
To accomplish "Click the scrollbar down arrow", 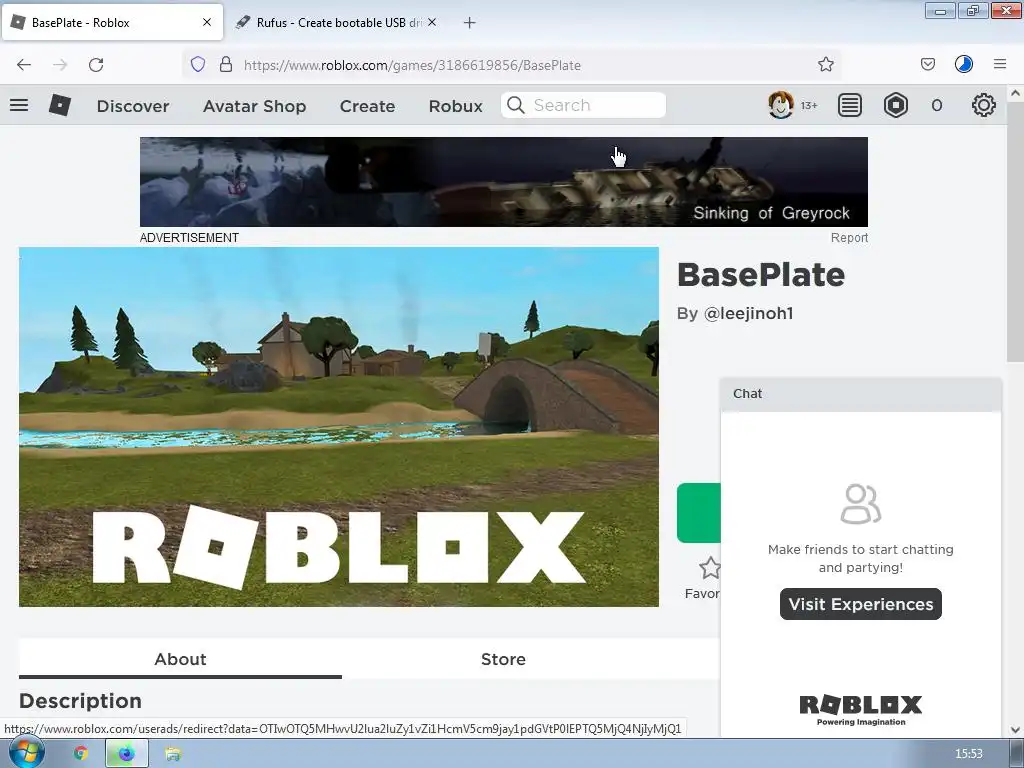I will point(1015,729).
